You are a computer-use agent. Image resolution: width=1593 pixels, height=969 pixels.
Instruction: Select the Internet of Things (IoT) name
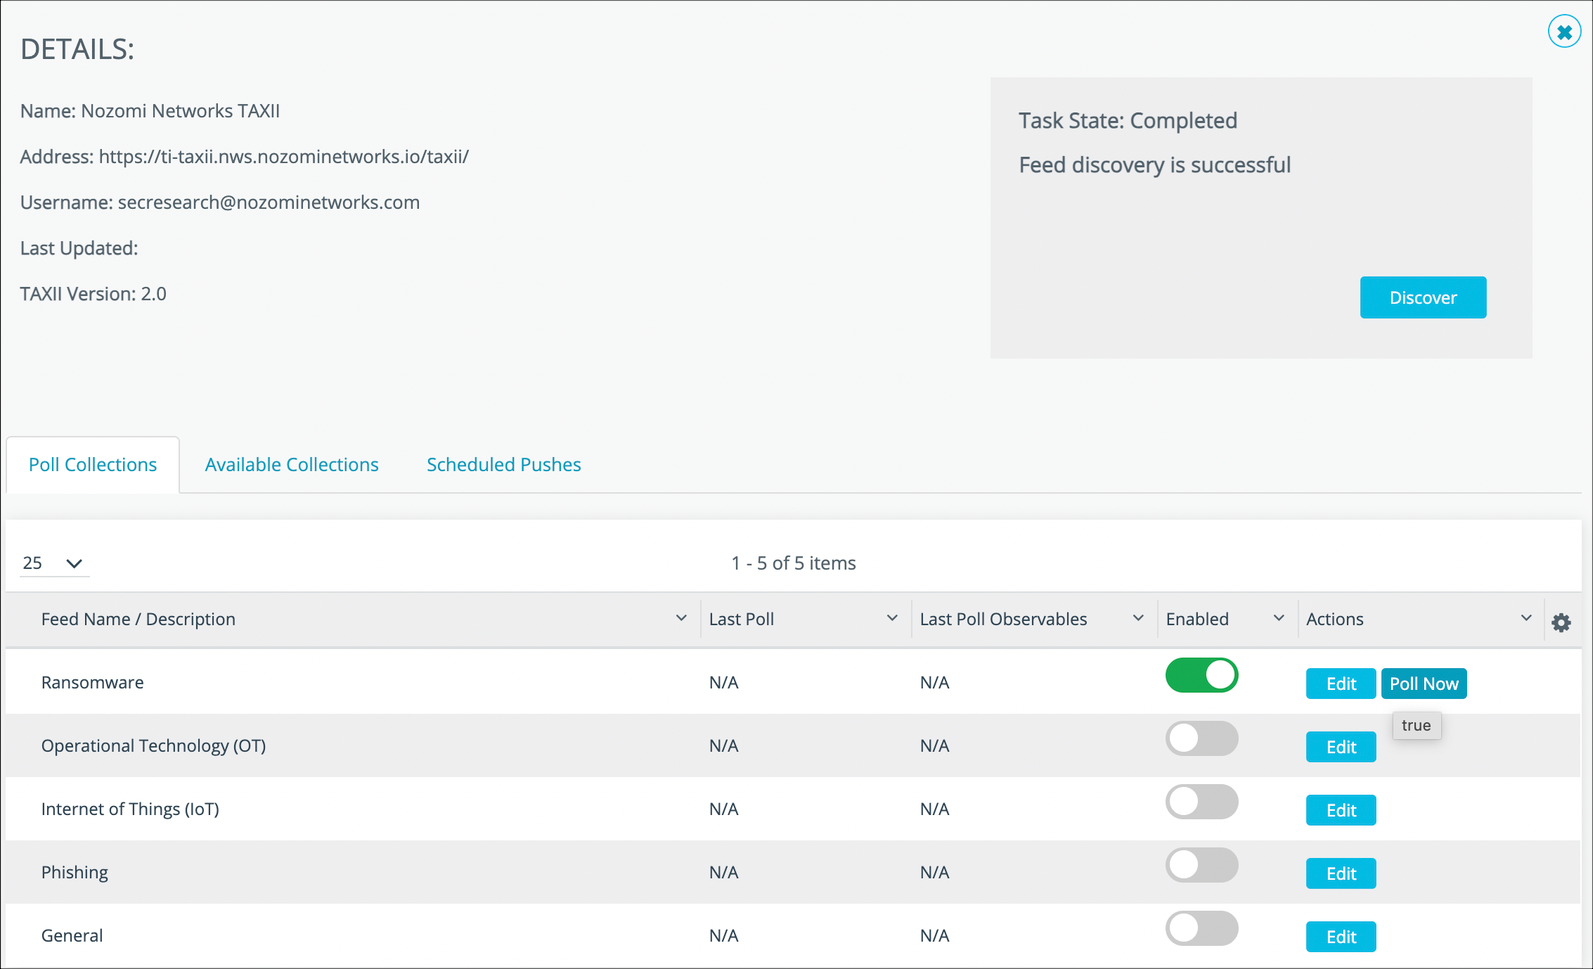(x=130, y=808)
